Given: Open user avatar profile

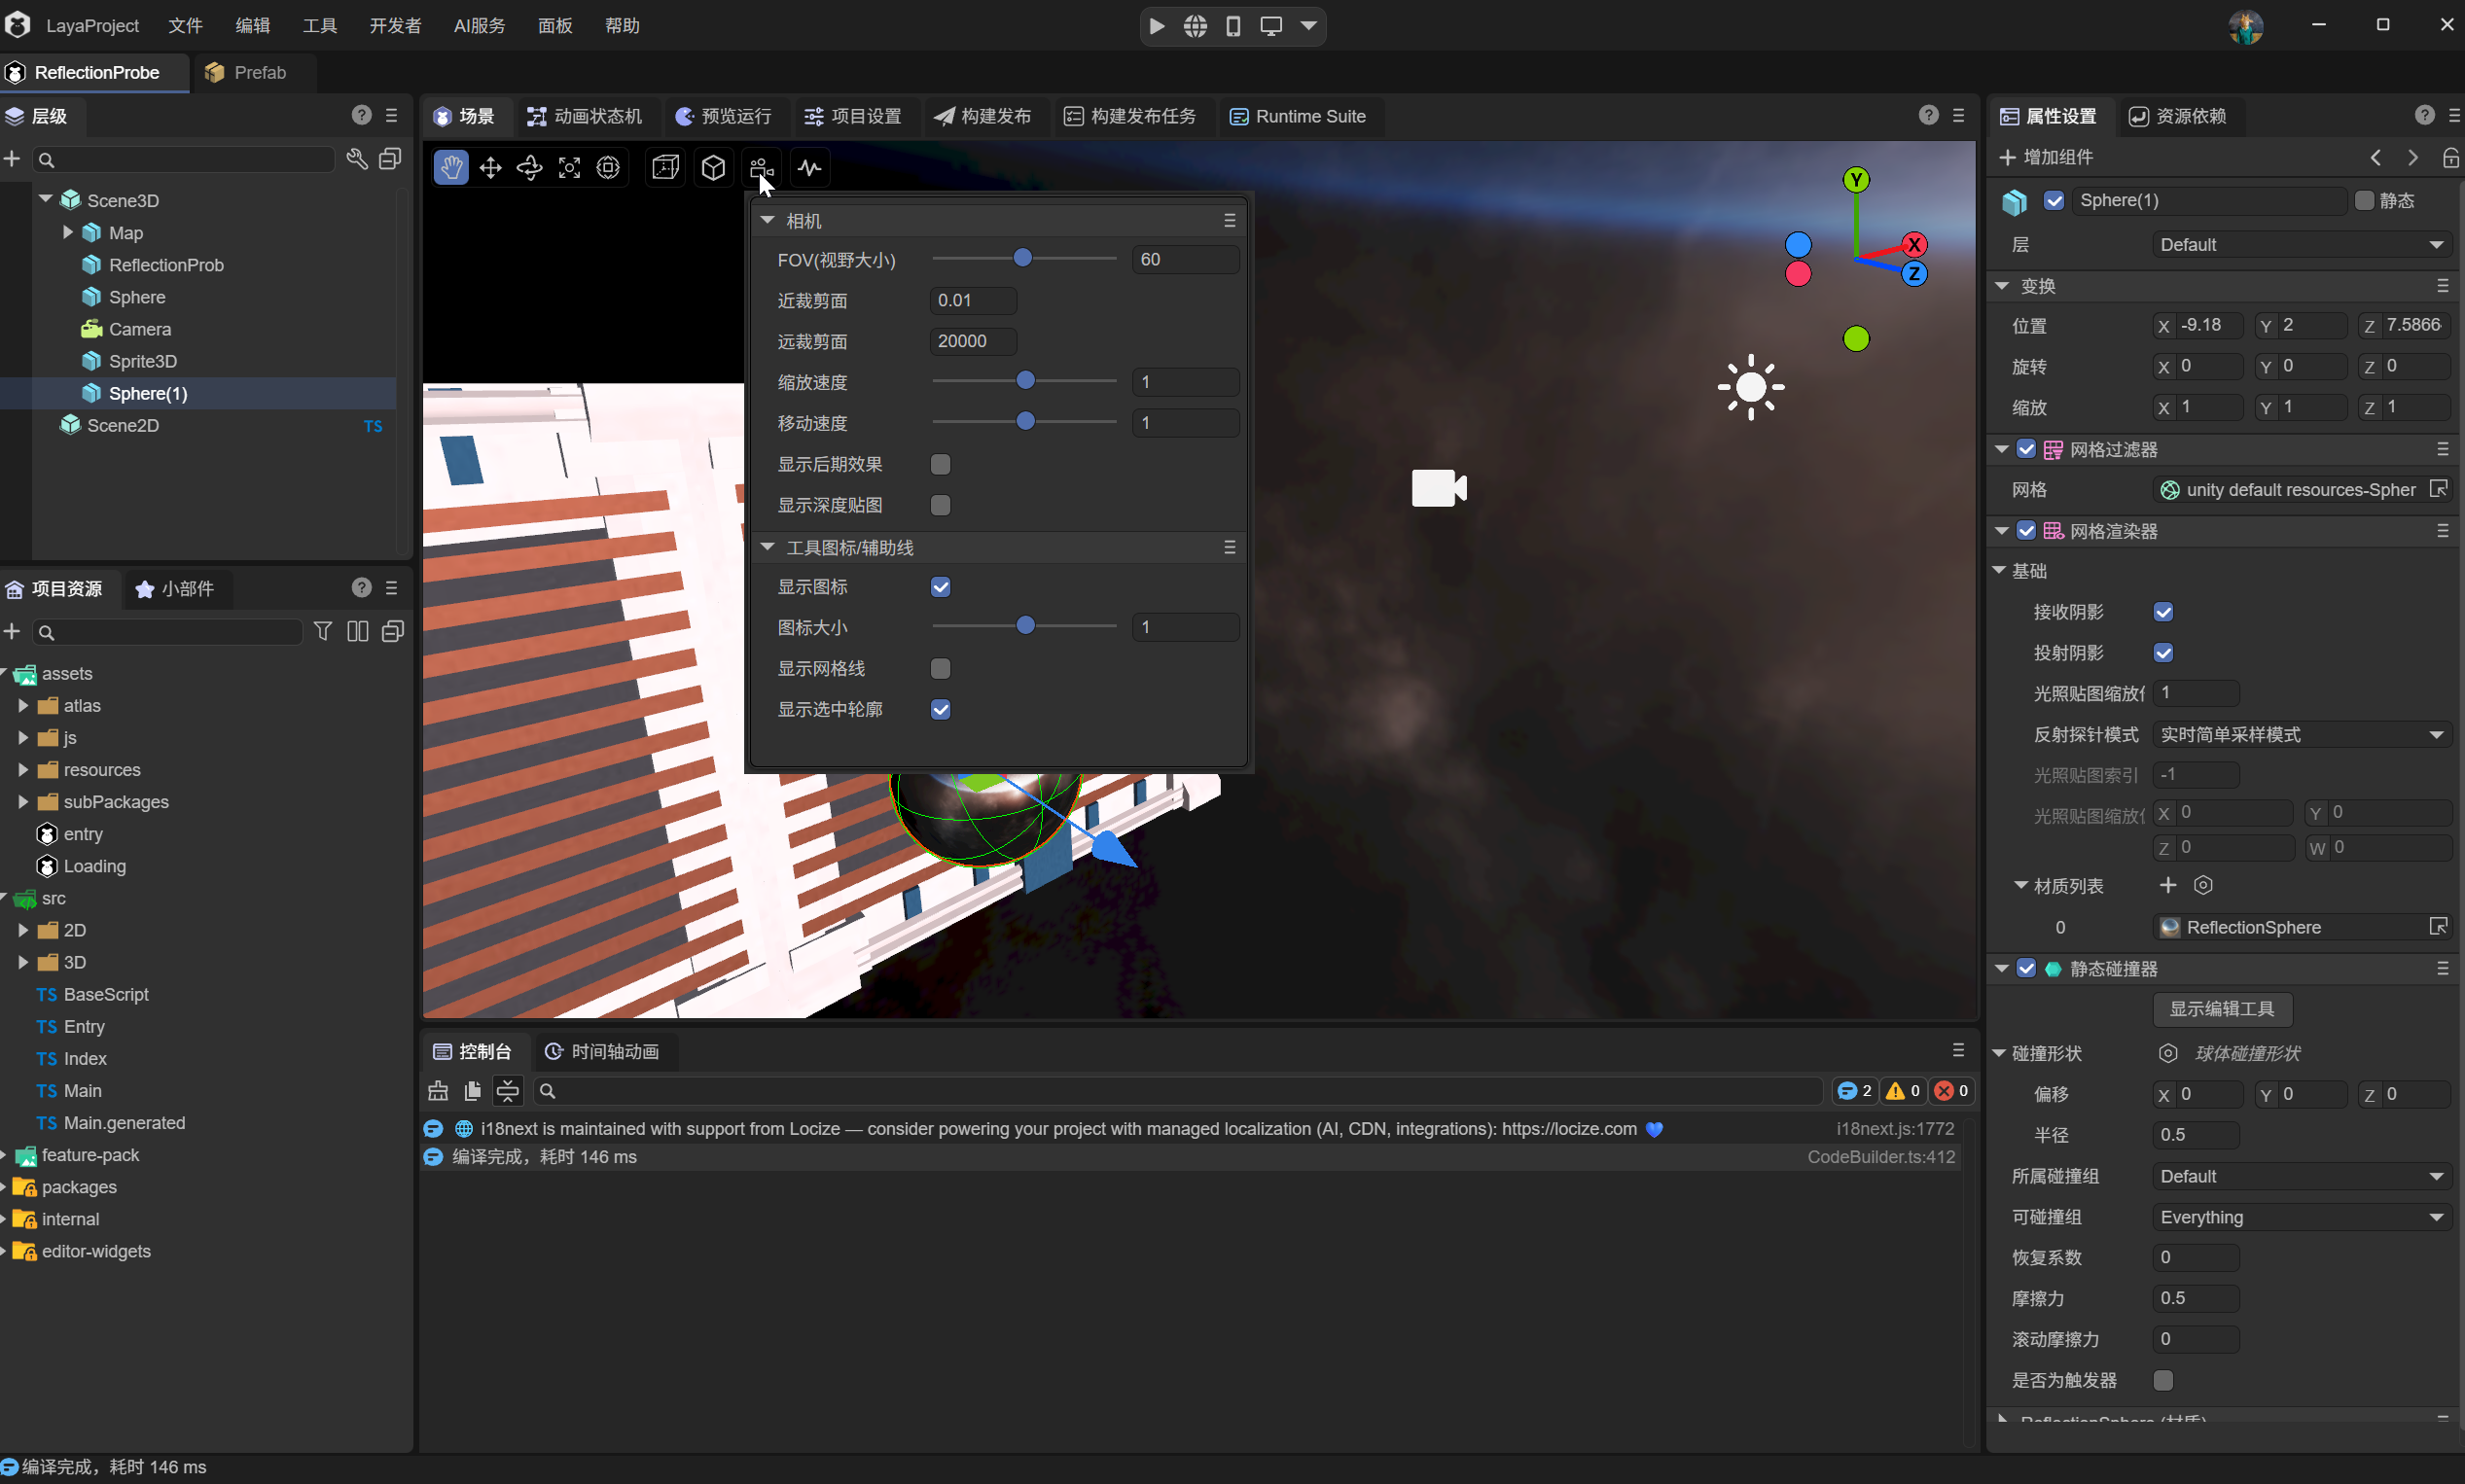Looking at the screenshot, I should pyautogui.click(x=2246, y=26).
